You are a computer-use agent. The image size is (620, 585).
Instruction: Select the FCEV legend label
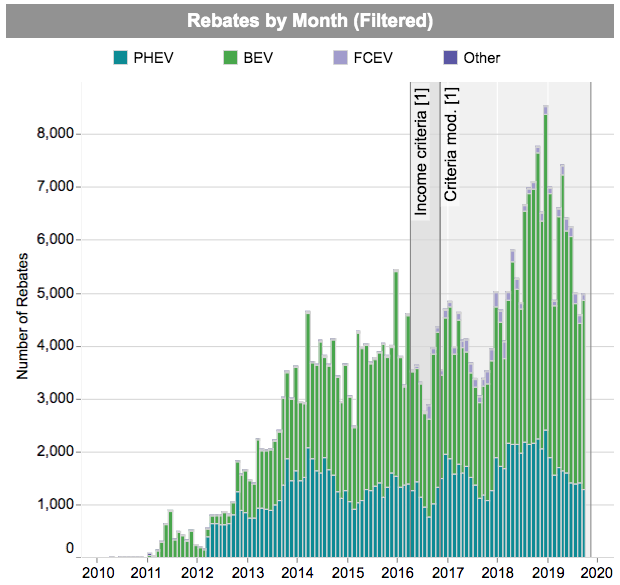(373, 58)
